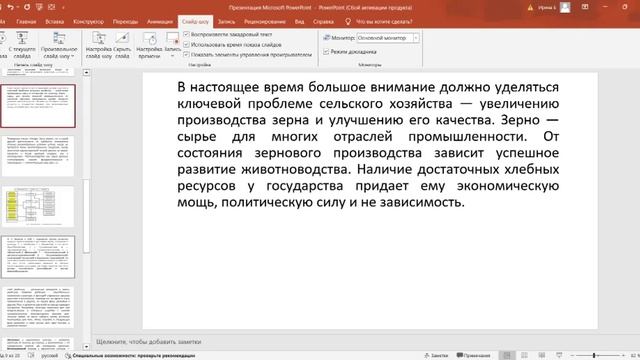This screenshot has width=640, height=360.
Task: Open the user account avatar
Action: pos(565,7)
